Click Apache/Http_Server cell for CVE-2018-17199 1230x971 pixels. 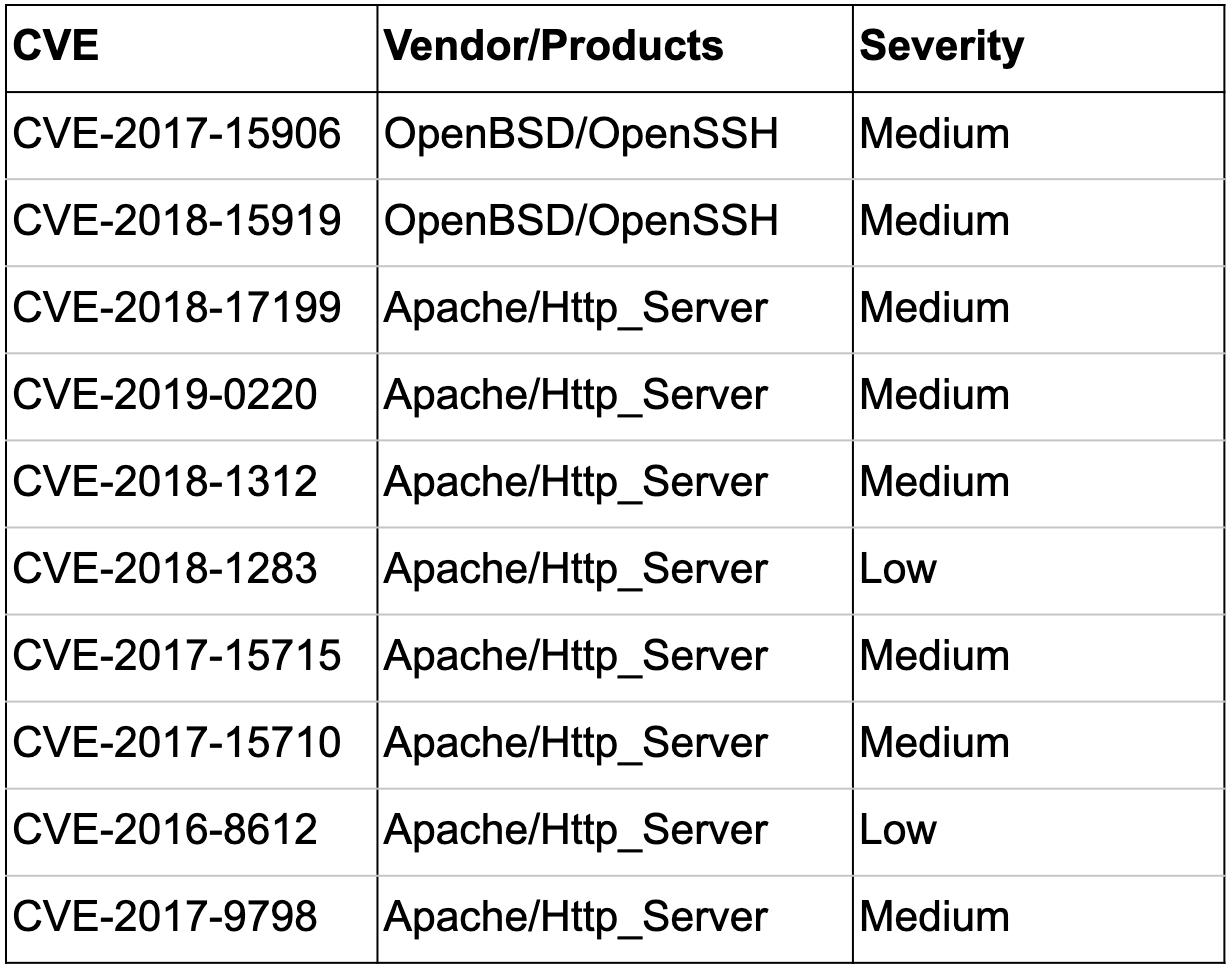[x=615, y=309]
